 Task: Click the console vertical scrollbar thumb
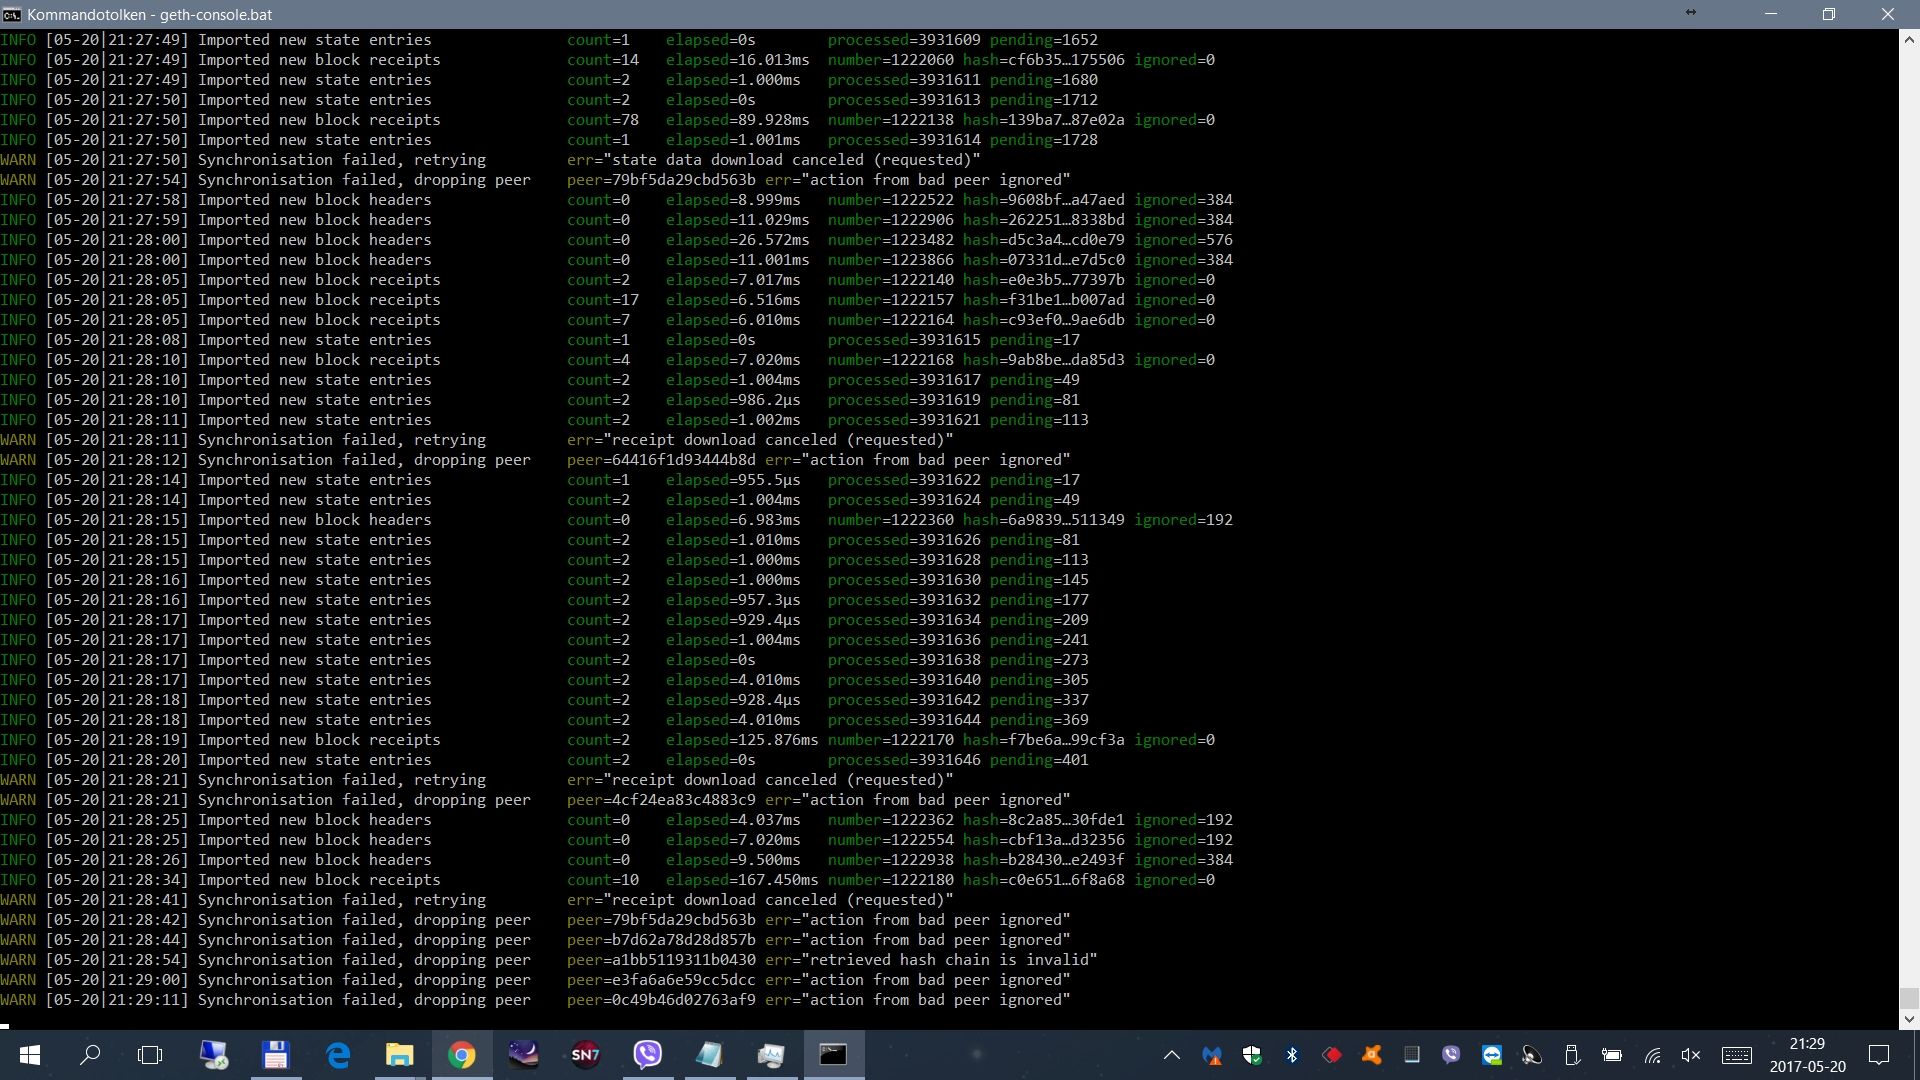pyautogui.click(x=1909, y=999)
